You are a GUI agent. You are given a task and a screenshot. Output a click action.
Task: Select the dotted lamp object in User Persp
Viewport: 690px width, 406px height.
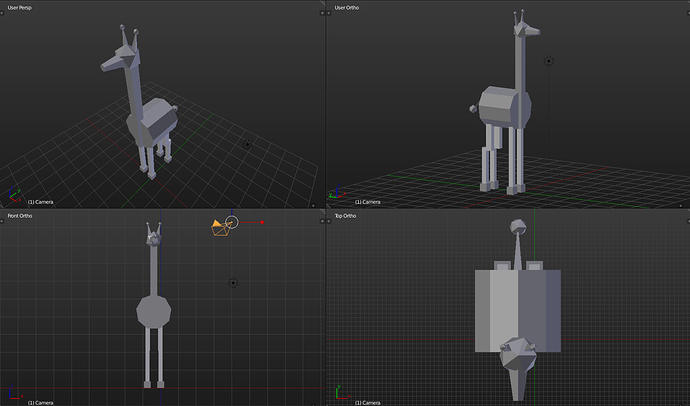coord(248,144)
